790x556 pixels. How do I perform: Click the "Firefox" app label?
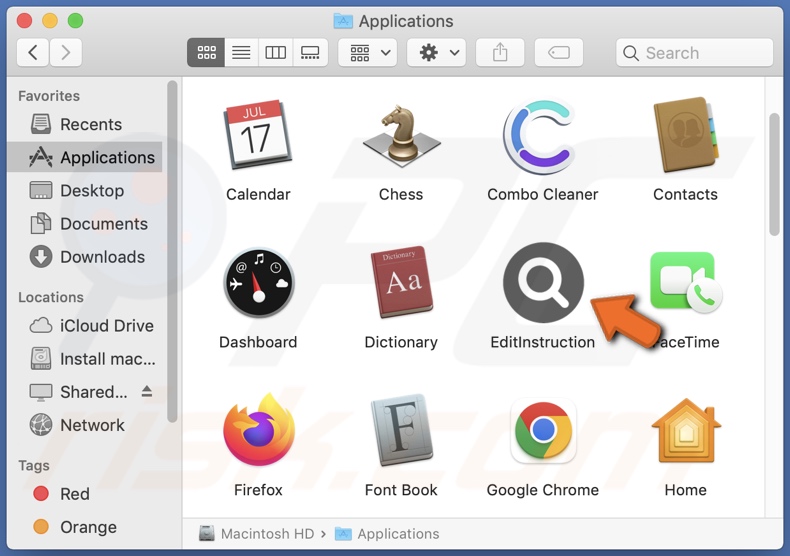point(258,490)
